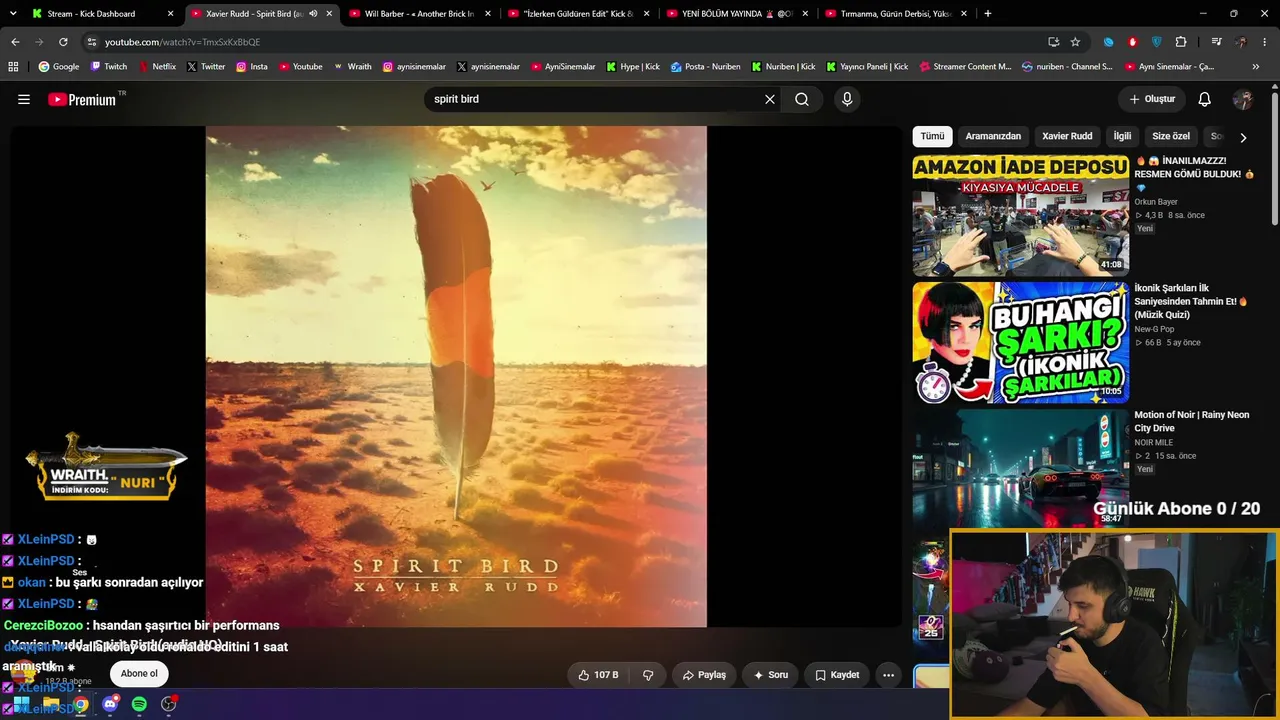Open YouTube notifications bell
This screenshot has height=720, width=1280.
[x=1205, y=99]
